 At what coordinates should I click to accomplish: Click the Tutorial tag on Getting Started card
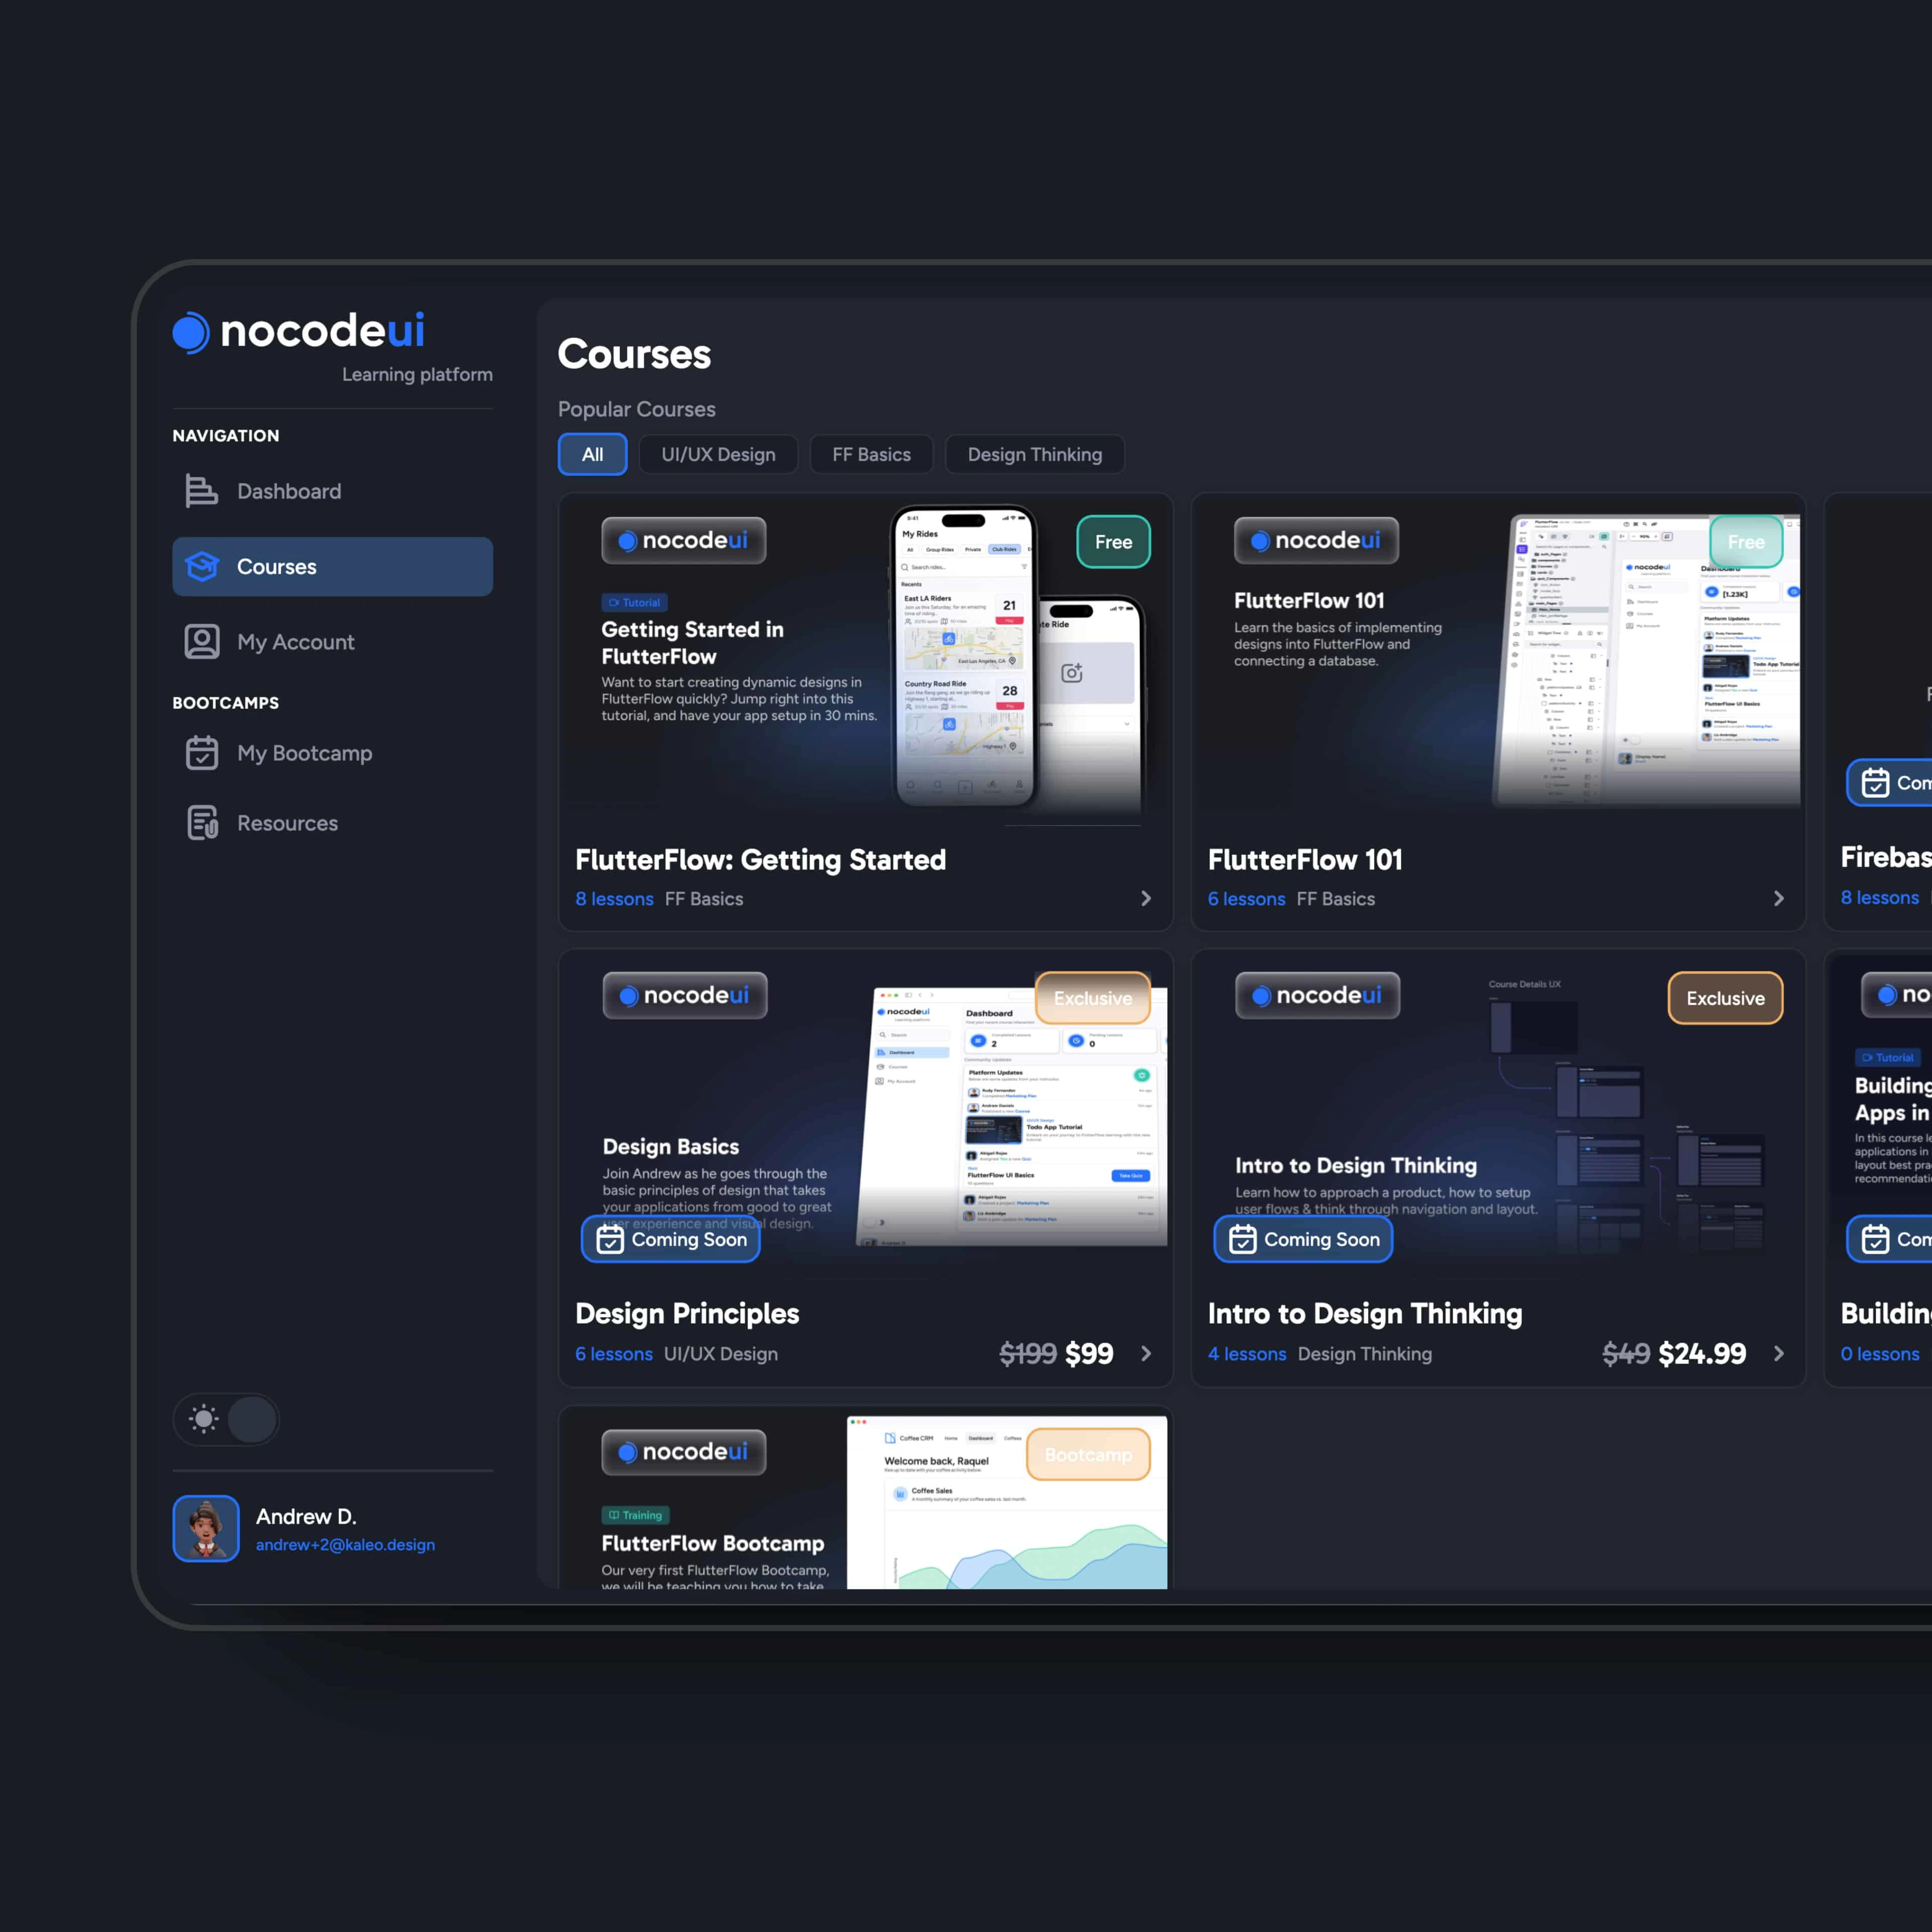pyautogui.click(x=634, y=602)
